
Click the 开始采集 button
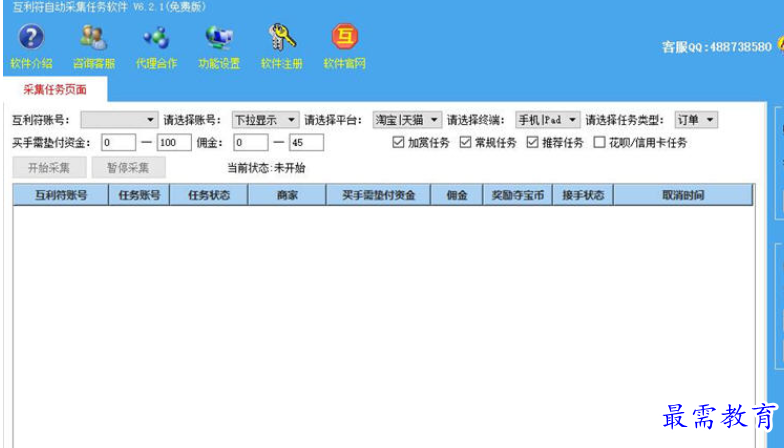coord(49,168)
